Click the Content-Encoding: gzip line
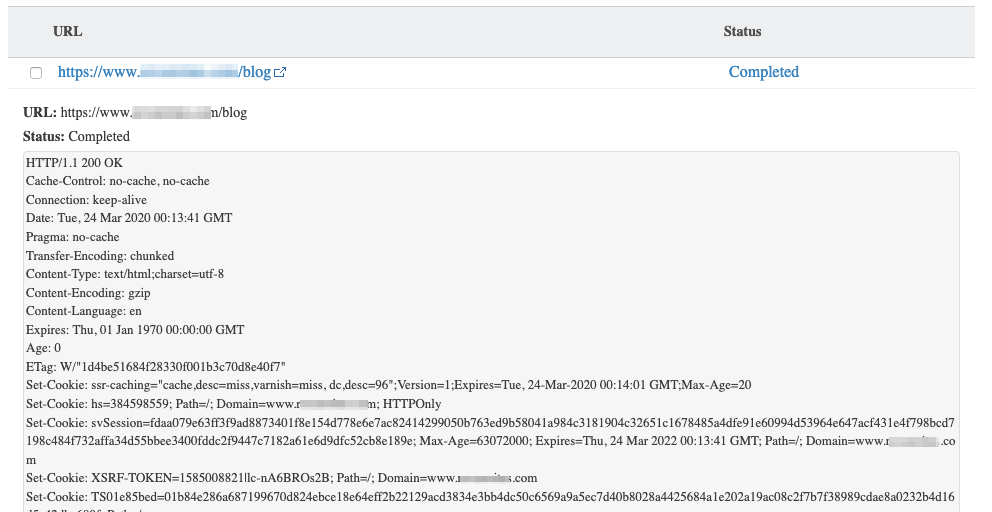The height and width of the screenshot is (512, 992). point(88,293)
